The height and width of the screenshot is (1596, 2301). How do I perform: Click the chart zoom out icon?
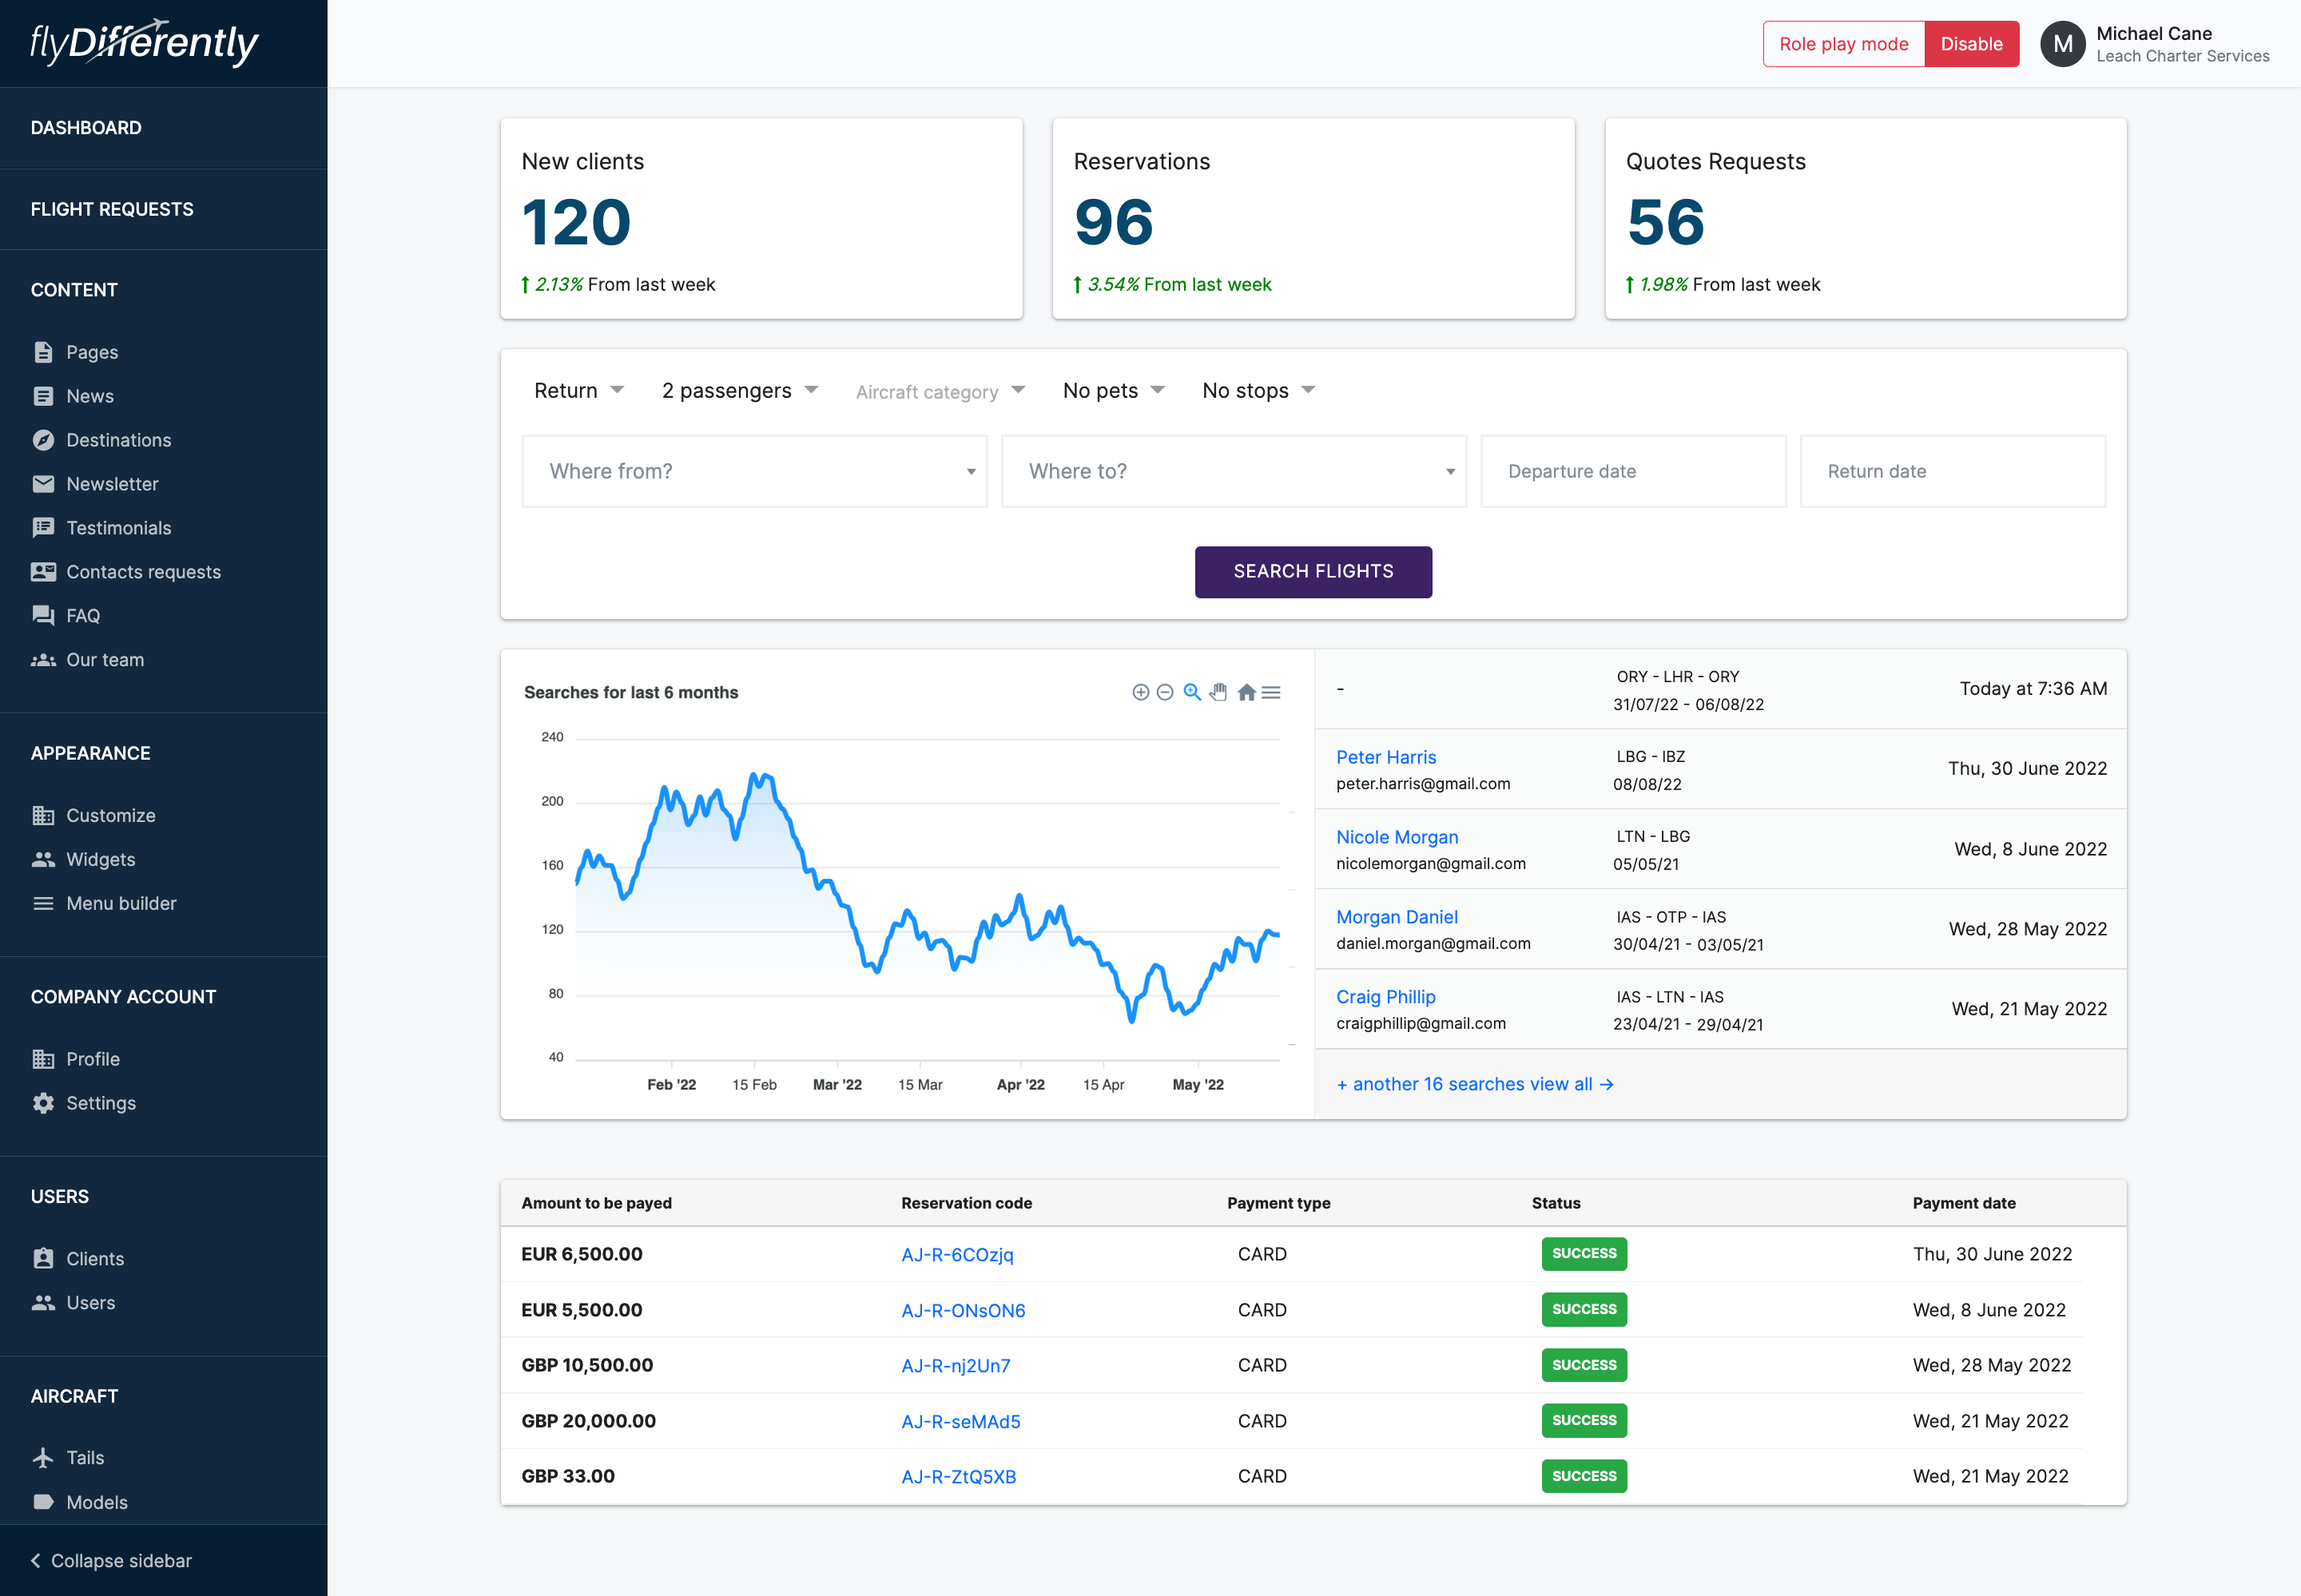tap(1164, 692)
